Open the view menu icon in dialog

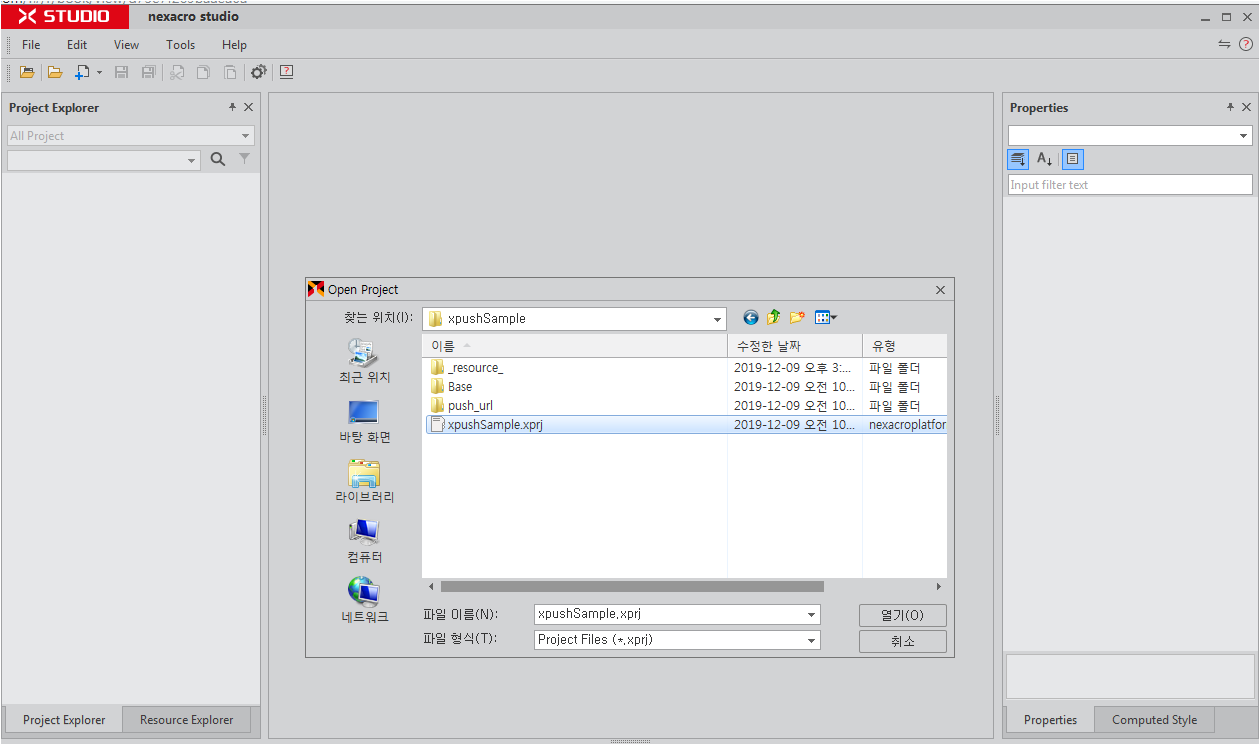click(x=825, y=318)
